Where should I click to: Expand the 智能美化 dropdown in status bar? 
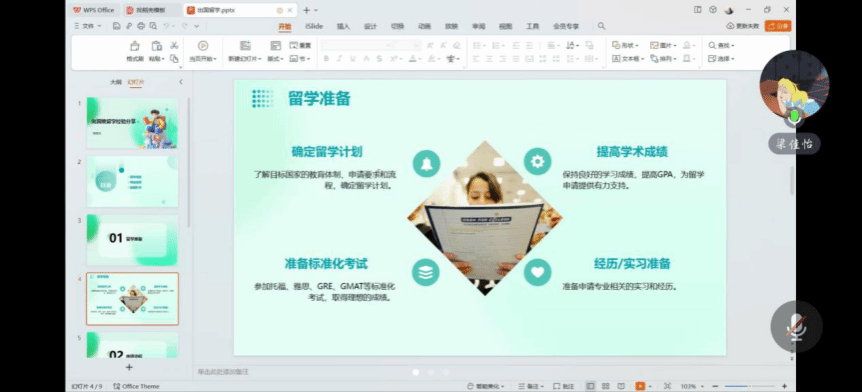coord(485,386)
